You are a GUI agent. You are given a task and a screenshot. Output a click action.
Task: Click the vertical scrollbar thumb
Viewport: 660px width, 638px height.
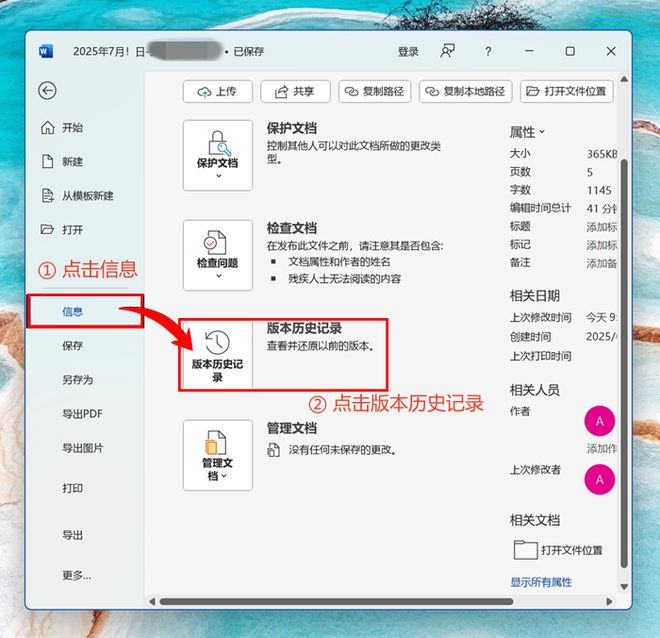(624, 364)
